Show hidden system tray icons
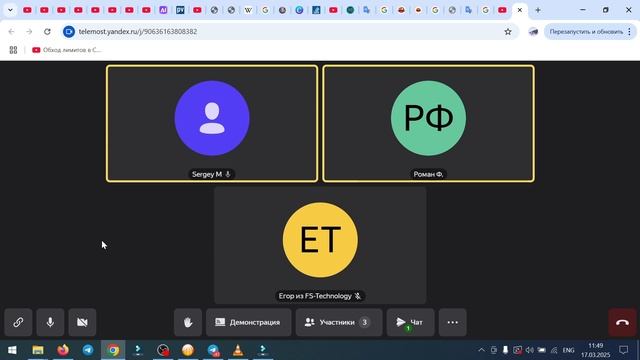640x360 pixels. pos(481,350)
